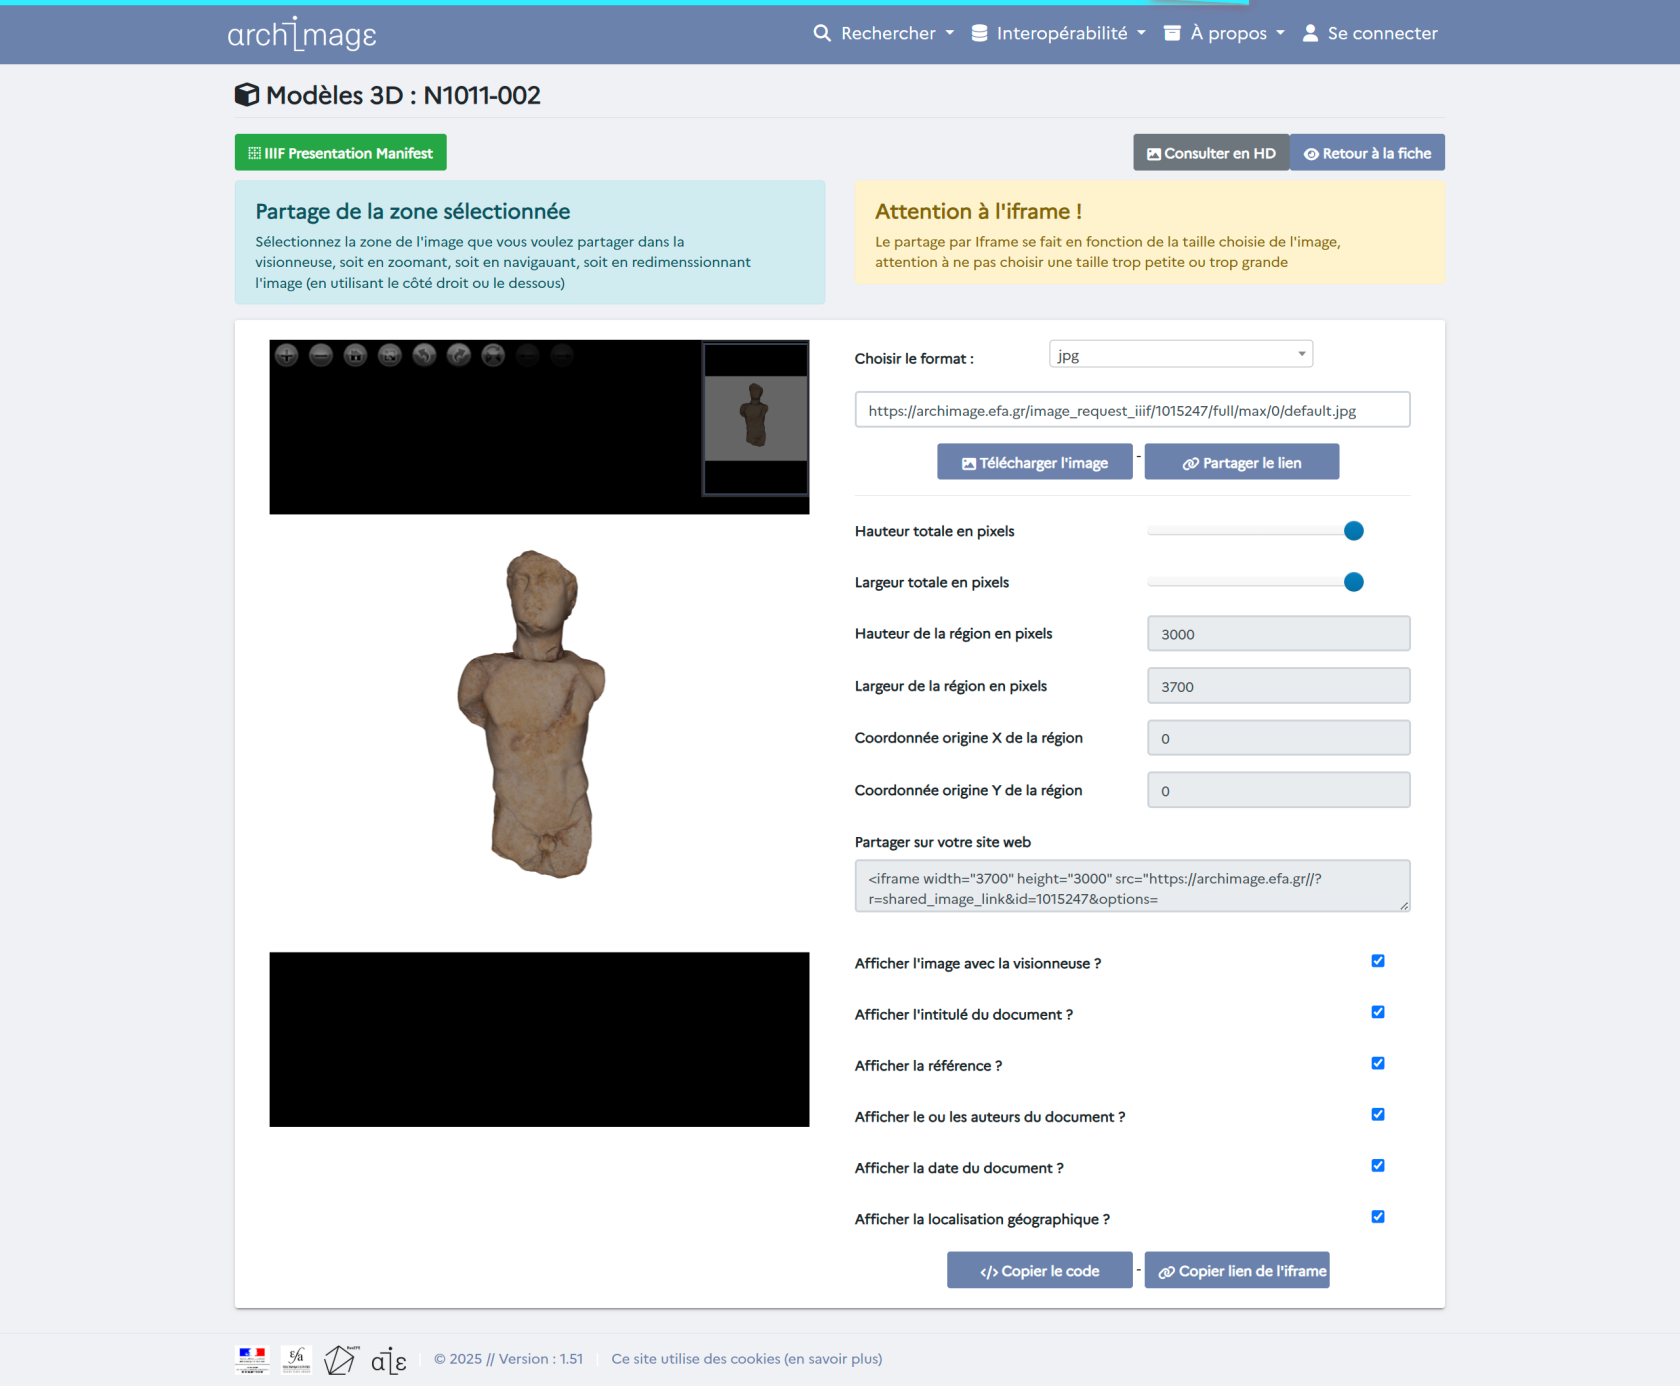Click the 'Télécharger l'image' button

tap(1034, 462)
